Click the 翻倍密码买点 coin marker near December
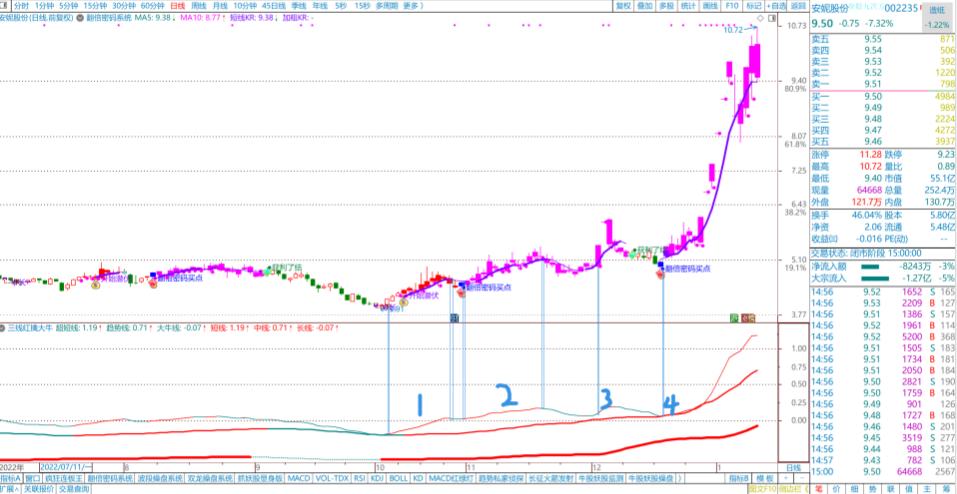This screenshot has height=494, width=957. point(662,275)
